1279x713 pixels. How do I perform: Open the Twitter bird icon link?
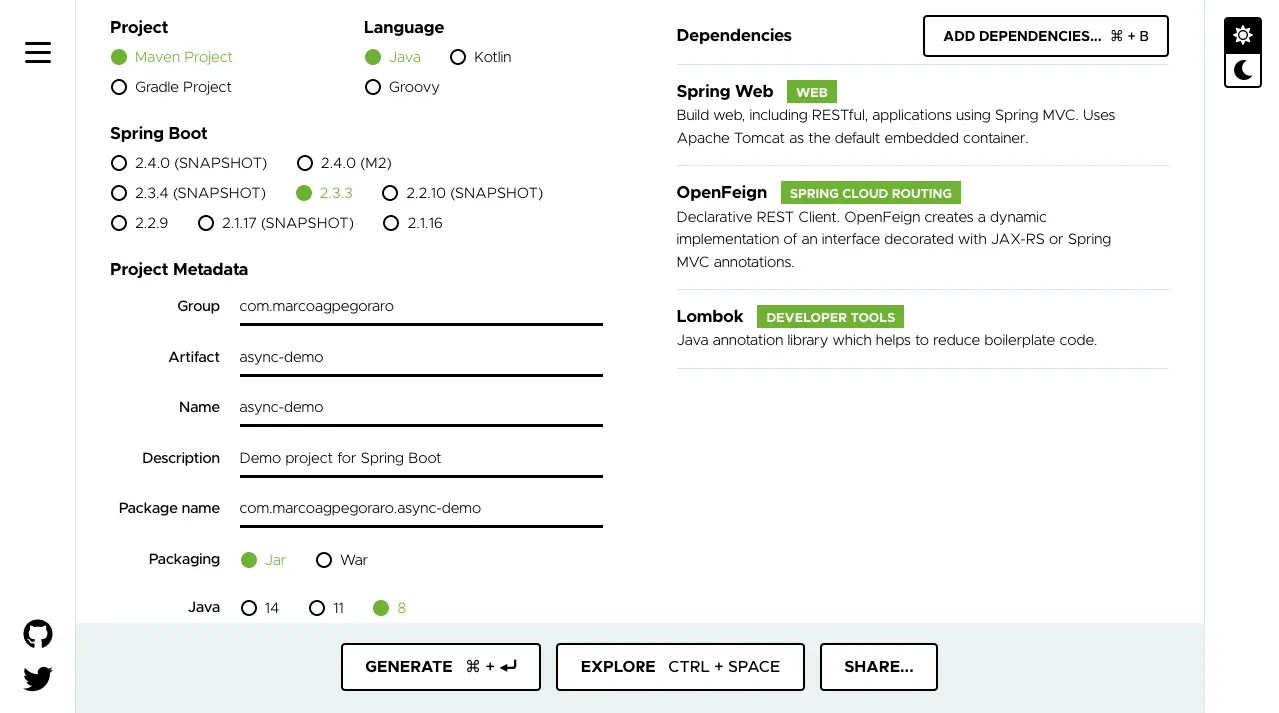(38, 679)
